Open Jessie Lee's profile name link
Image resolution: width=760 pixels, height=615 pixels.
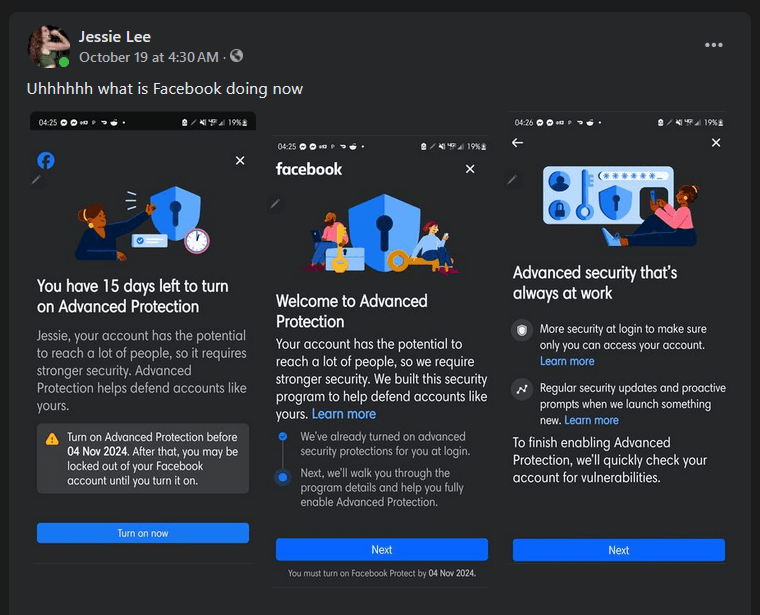[x=115, y=37]
